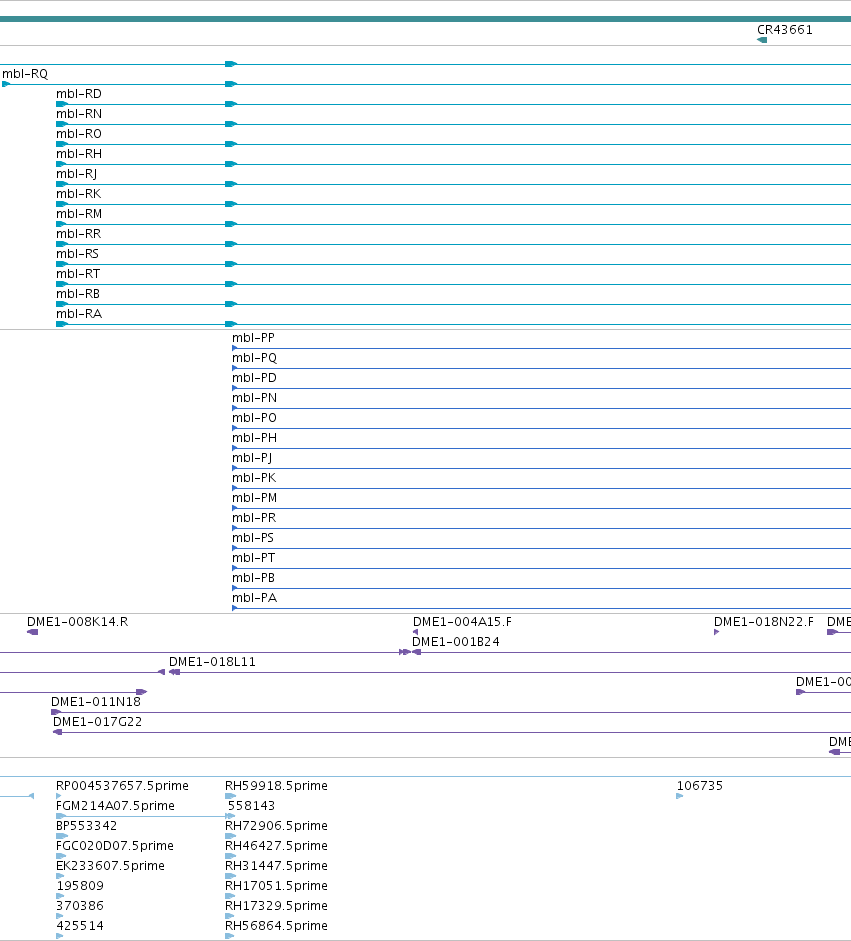The image size is (851, 941).
Task: Open the RH17329.5prime EST
Action: coord(276,906)
